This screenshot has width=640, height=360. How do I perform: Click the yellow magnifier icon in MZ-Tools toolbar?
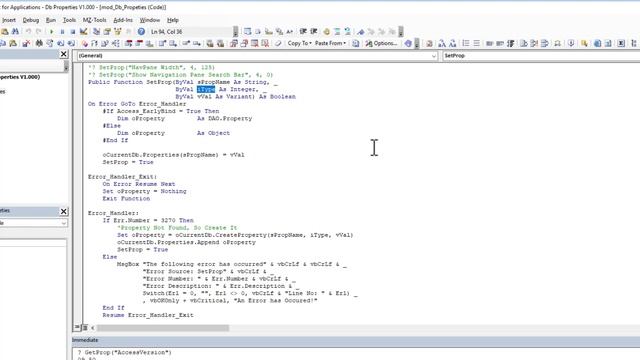[x=584, y=43]
